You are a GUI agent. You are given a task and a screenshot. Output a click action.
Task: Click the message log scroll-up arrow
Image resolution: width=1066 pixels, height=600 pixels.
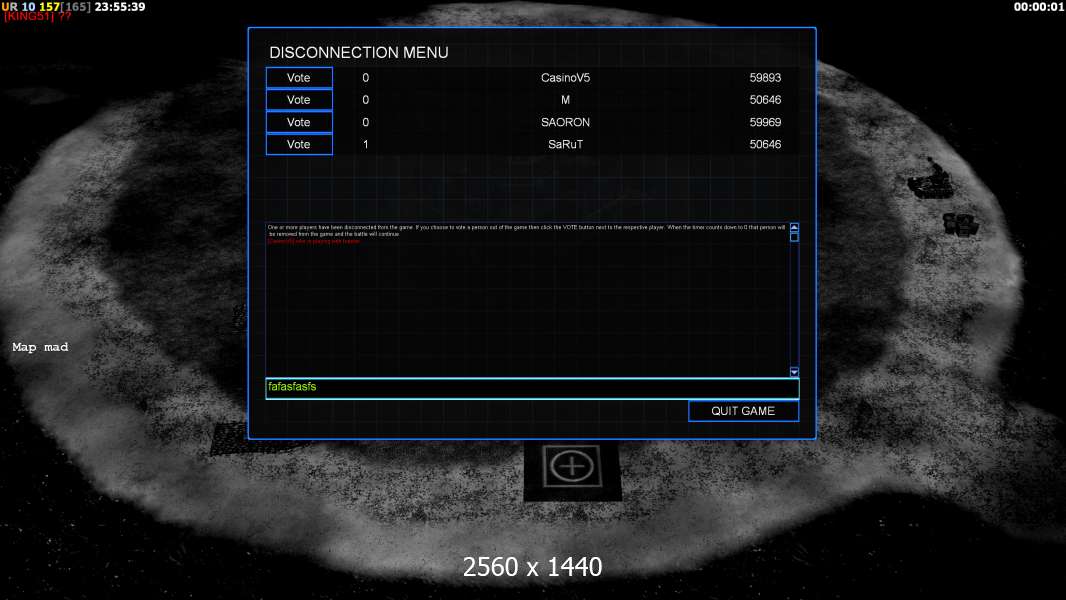[794, 228]
